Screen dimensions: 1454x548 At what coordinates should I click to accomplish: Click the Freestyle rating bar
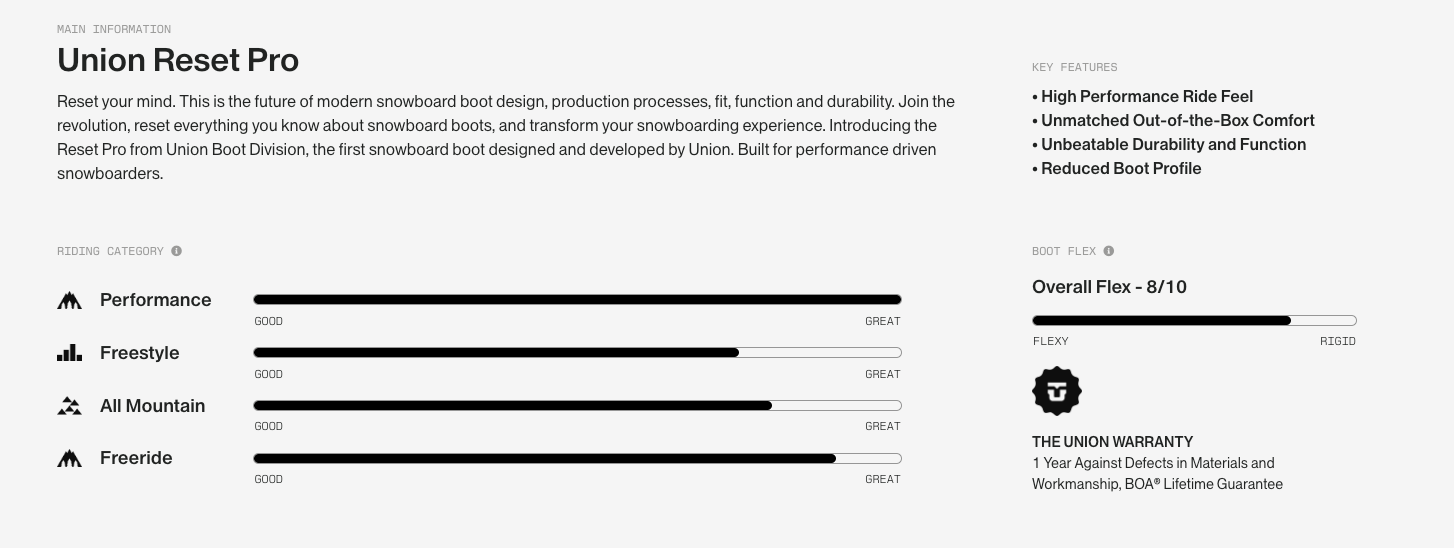click(x=577, y=352)
